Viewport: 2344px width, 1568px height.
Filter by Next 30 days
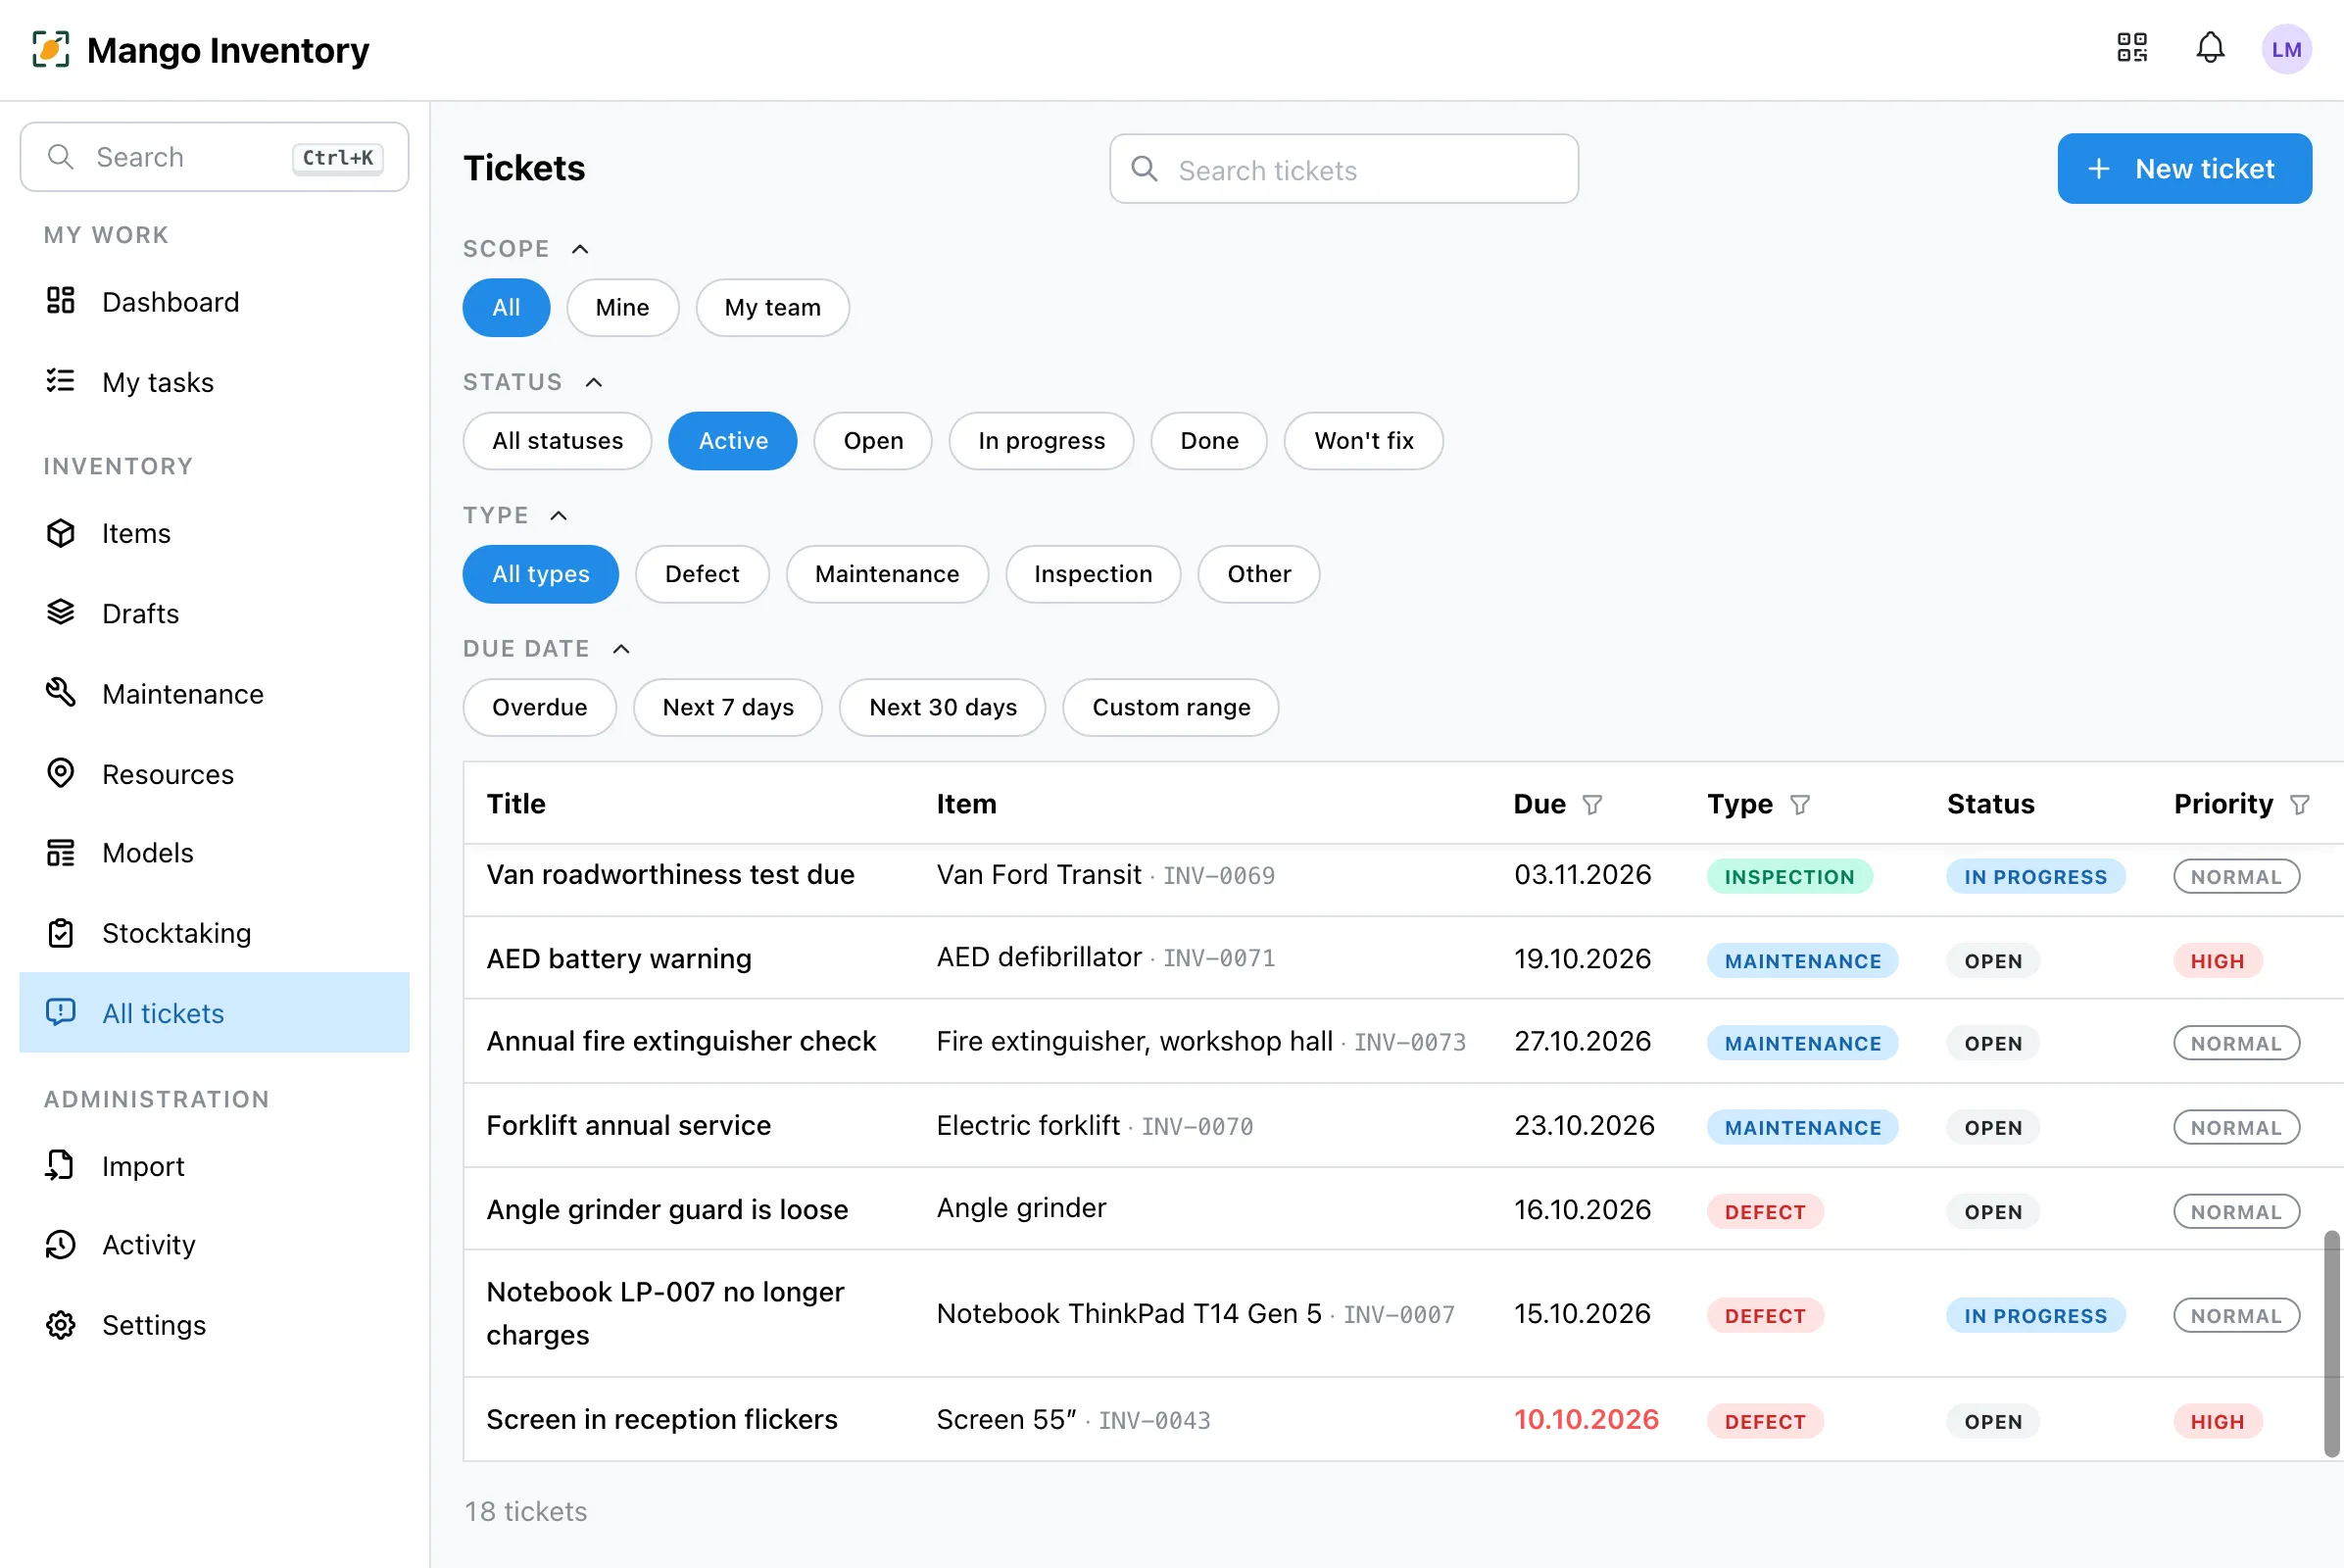[942, 707]
